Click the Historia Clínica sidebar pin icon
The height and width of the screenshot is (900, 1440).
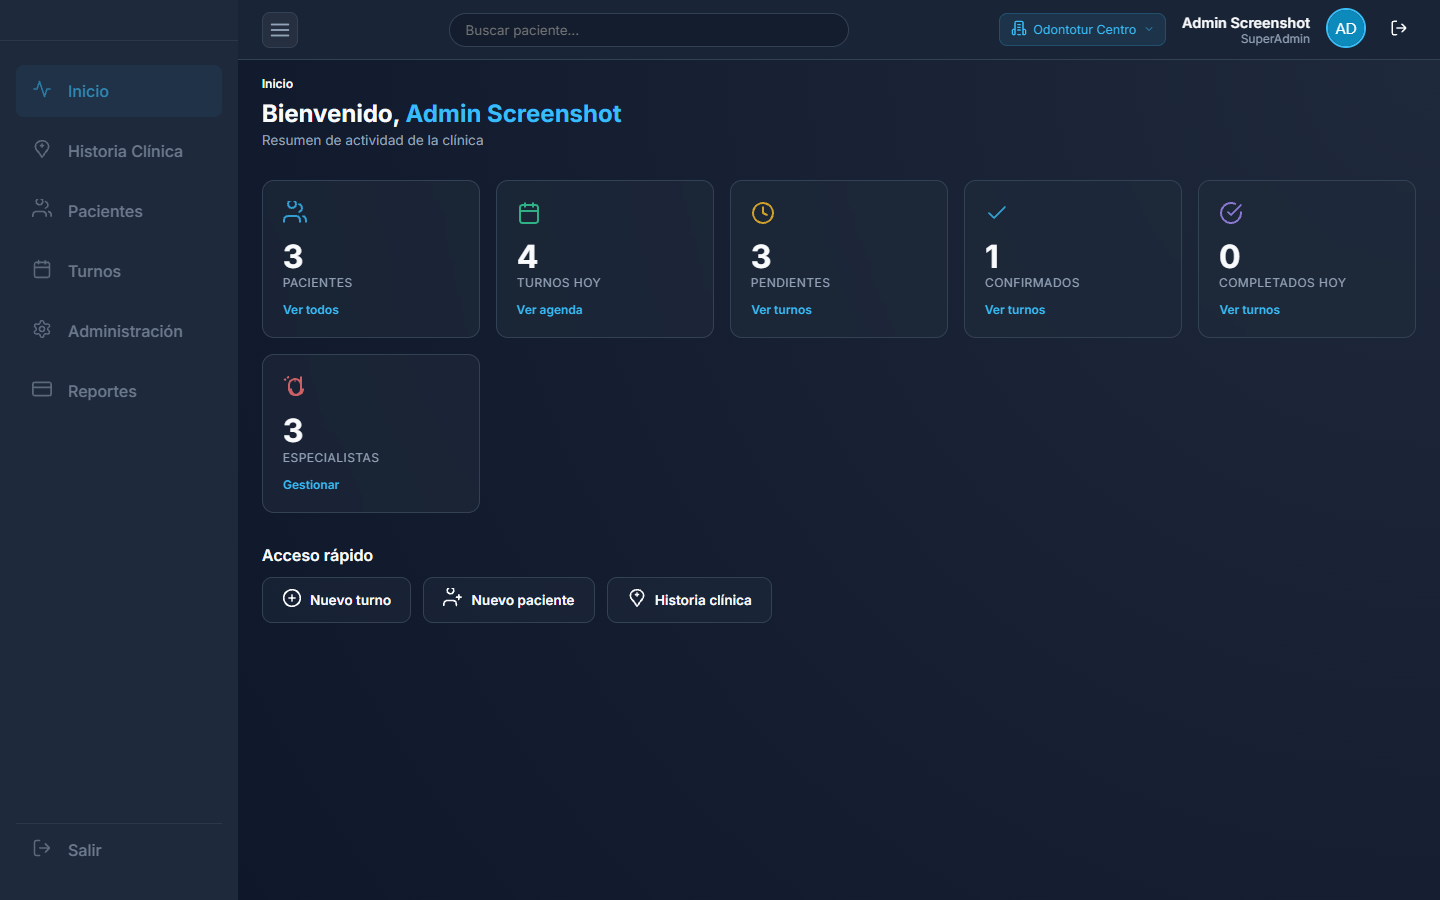(42, 149)
